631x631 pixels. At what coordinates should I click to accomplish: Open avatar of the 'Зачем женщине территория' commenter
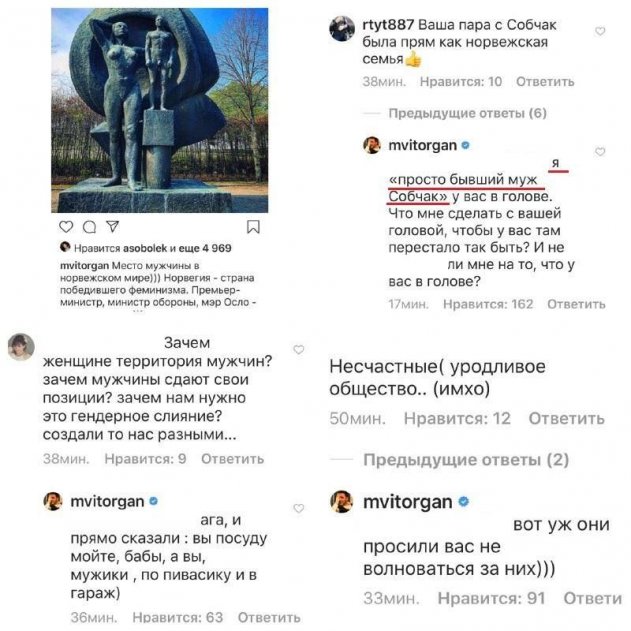point(21,346)
